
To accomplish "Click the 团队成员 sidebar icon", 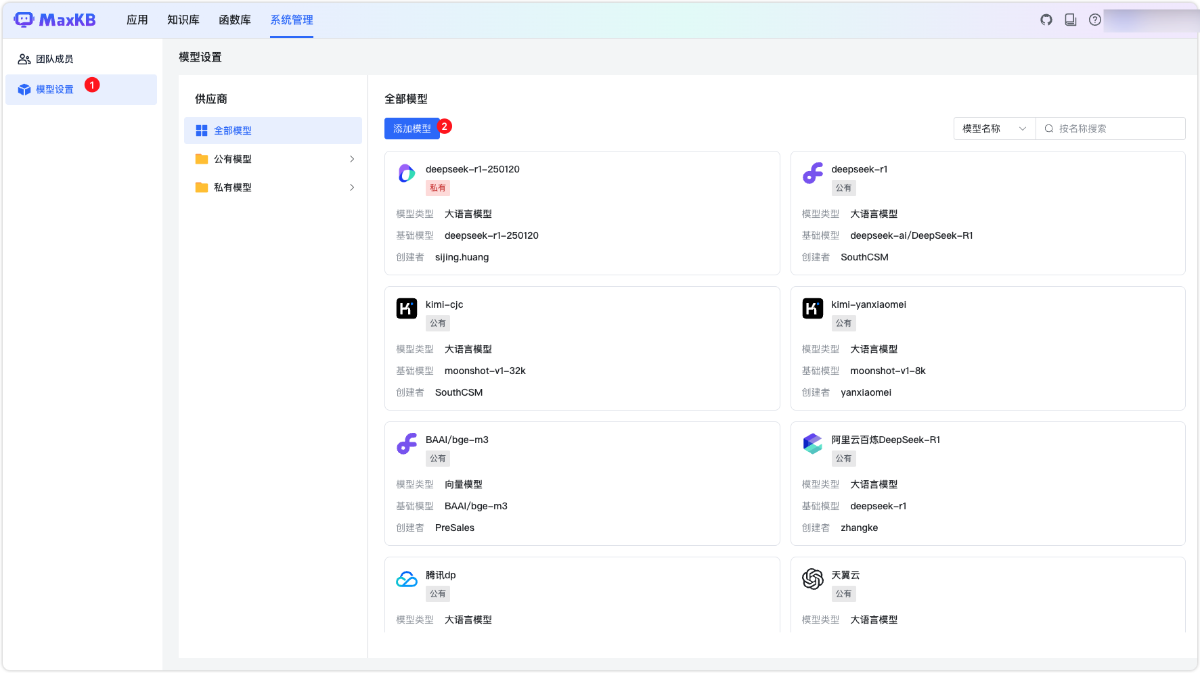I will coord(22,58).
